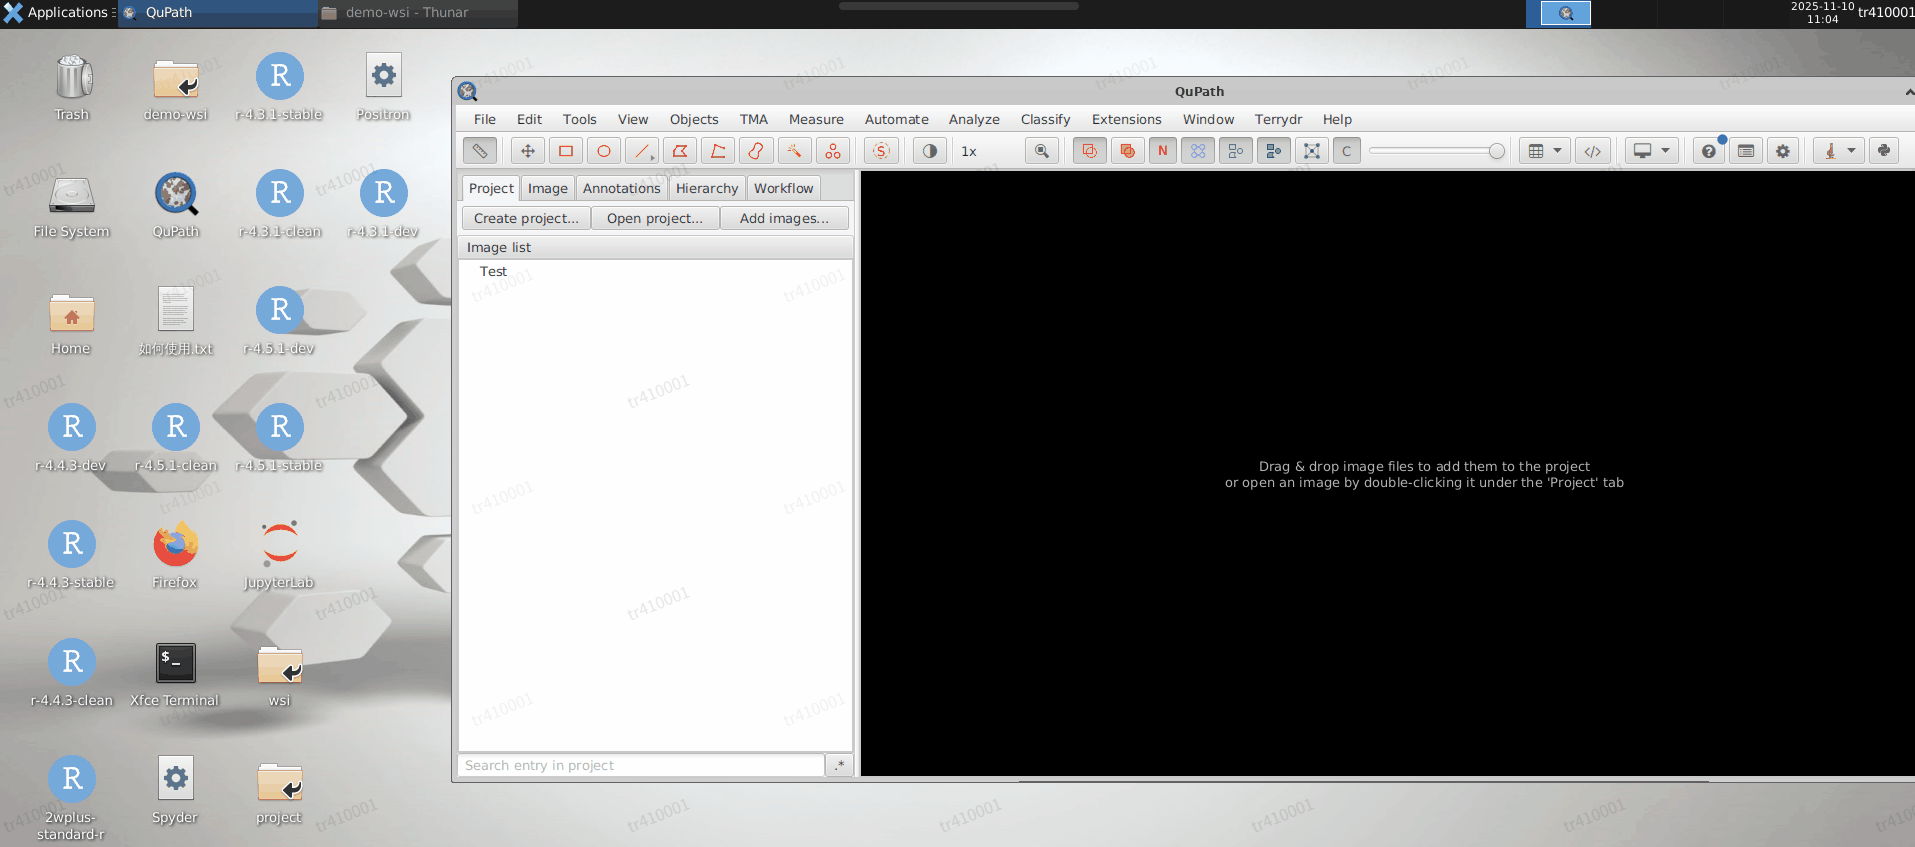This screenshot has width=1915, height=847.
Task: Toggle fill annotations button
Action: (x=1127, y=151)
